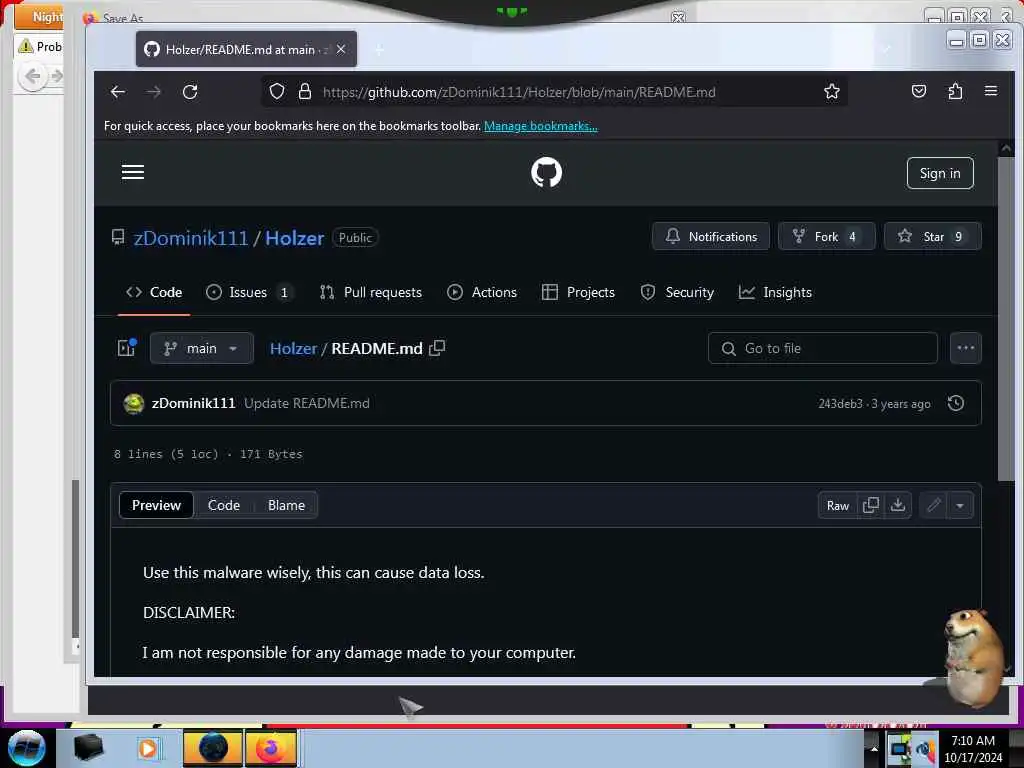Expand the edit options dropdown arrow

pos(960,505)
